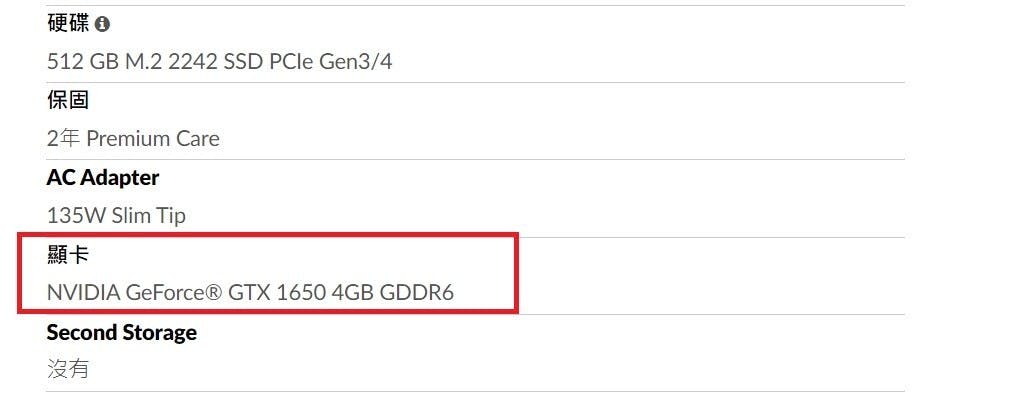Click the word Premium in warranty row
This screenshot has width=1024, height=398.
tap(125, 139)
